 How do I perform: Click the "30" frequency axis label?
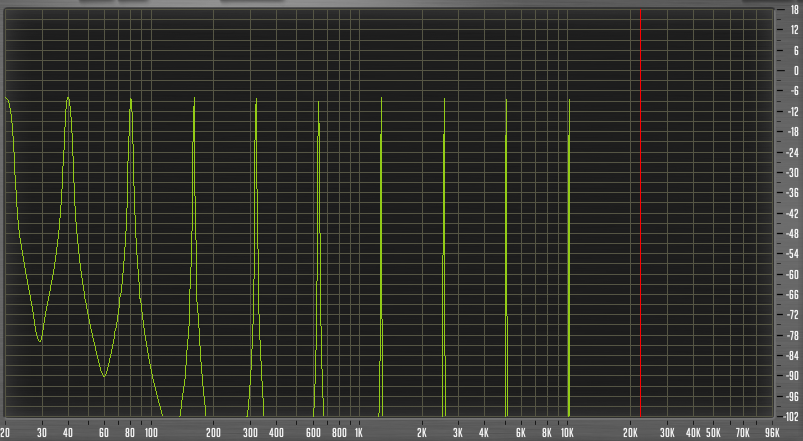pos(41,433)
